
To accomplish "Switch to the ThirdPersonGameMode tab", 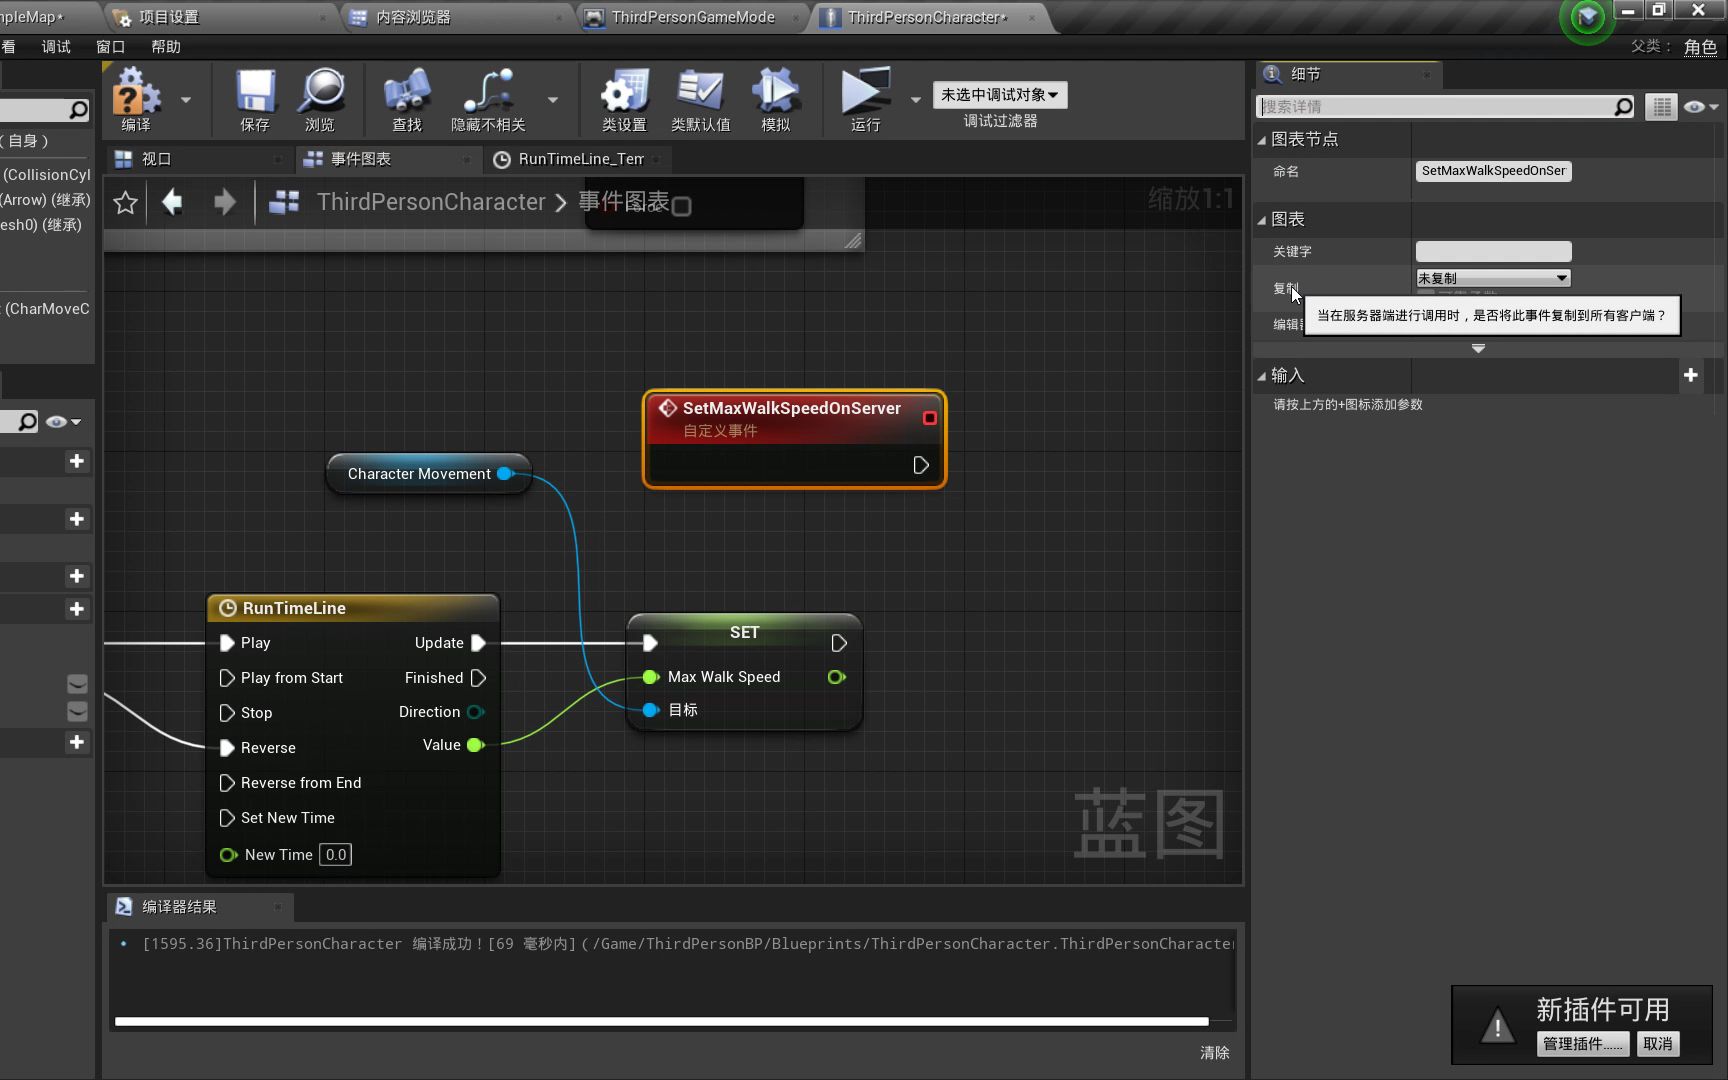I will click(x=693, y=17).
